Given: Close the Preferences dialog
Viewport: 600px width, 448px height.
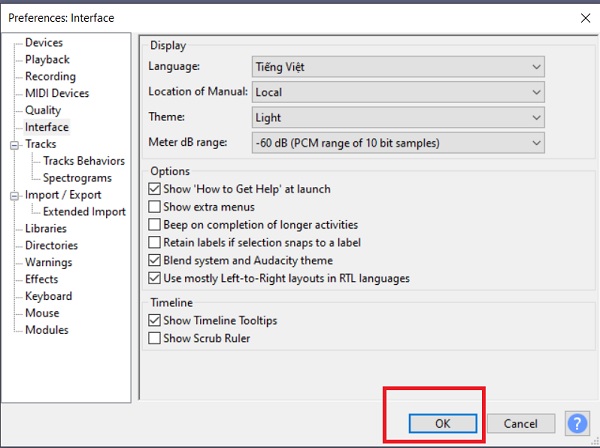Looking at the screenshot, I should click(585, 18).
